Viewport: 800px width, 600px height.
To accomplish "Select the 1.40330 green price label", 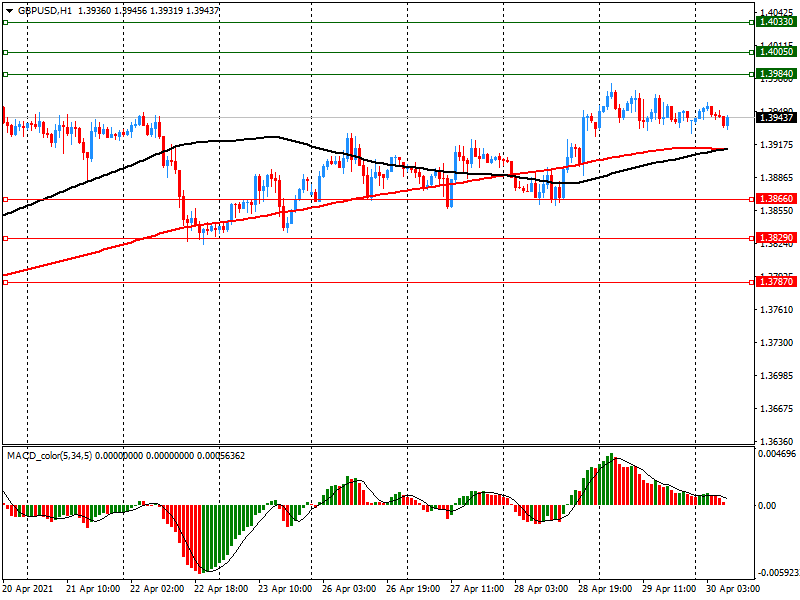I will tap(776, 22).
